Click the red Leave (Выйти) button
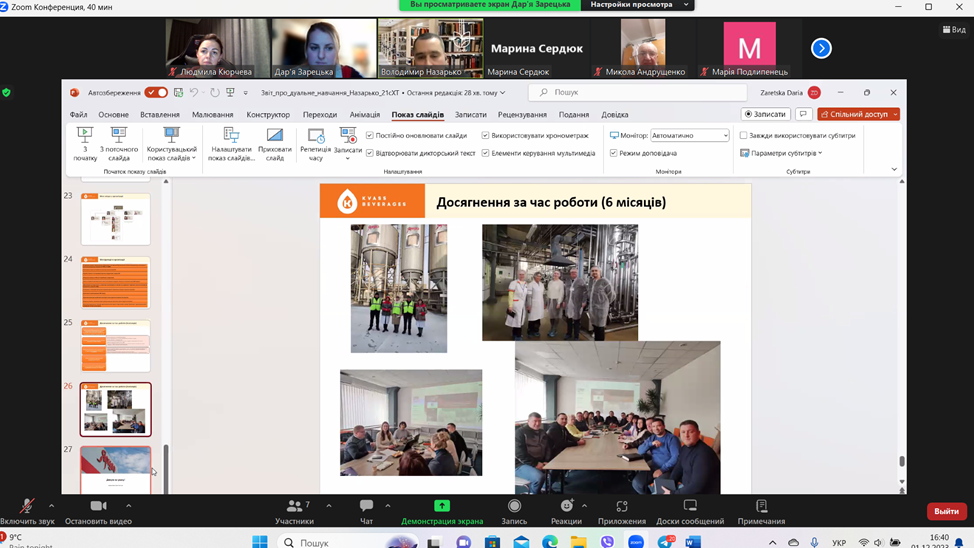974x548 pixels. pyautogui.click(x=946, y=511)
